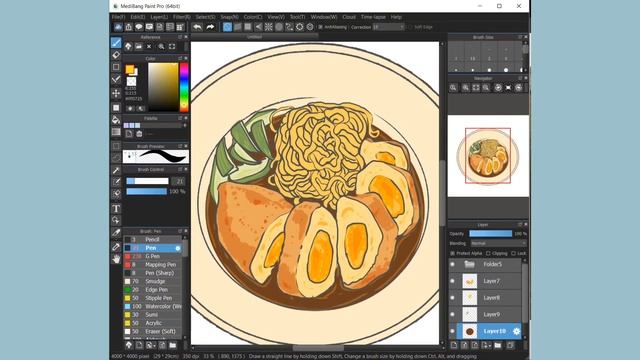Select the Smudge brush

coord(153,281)
